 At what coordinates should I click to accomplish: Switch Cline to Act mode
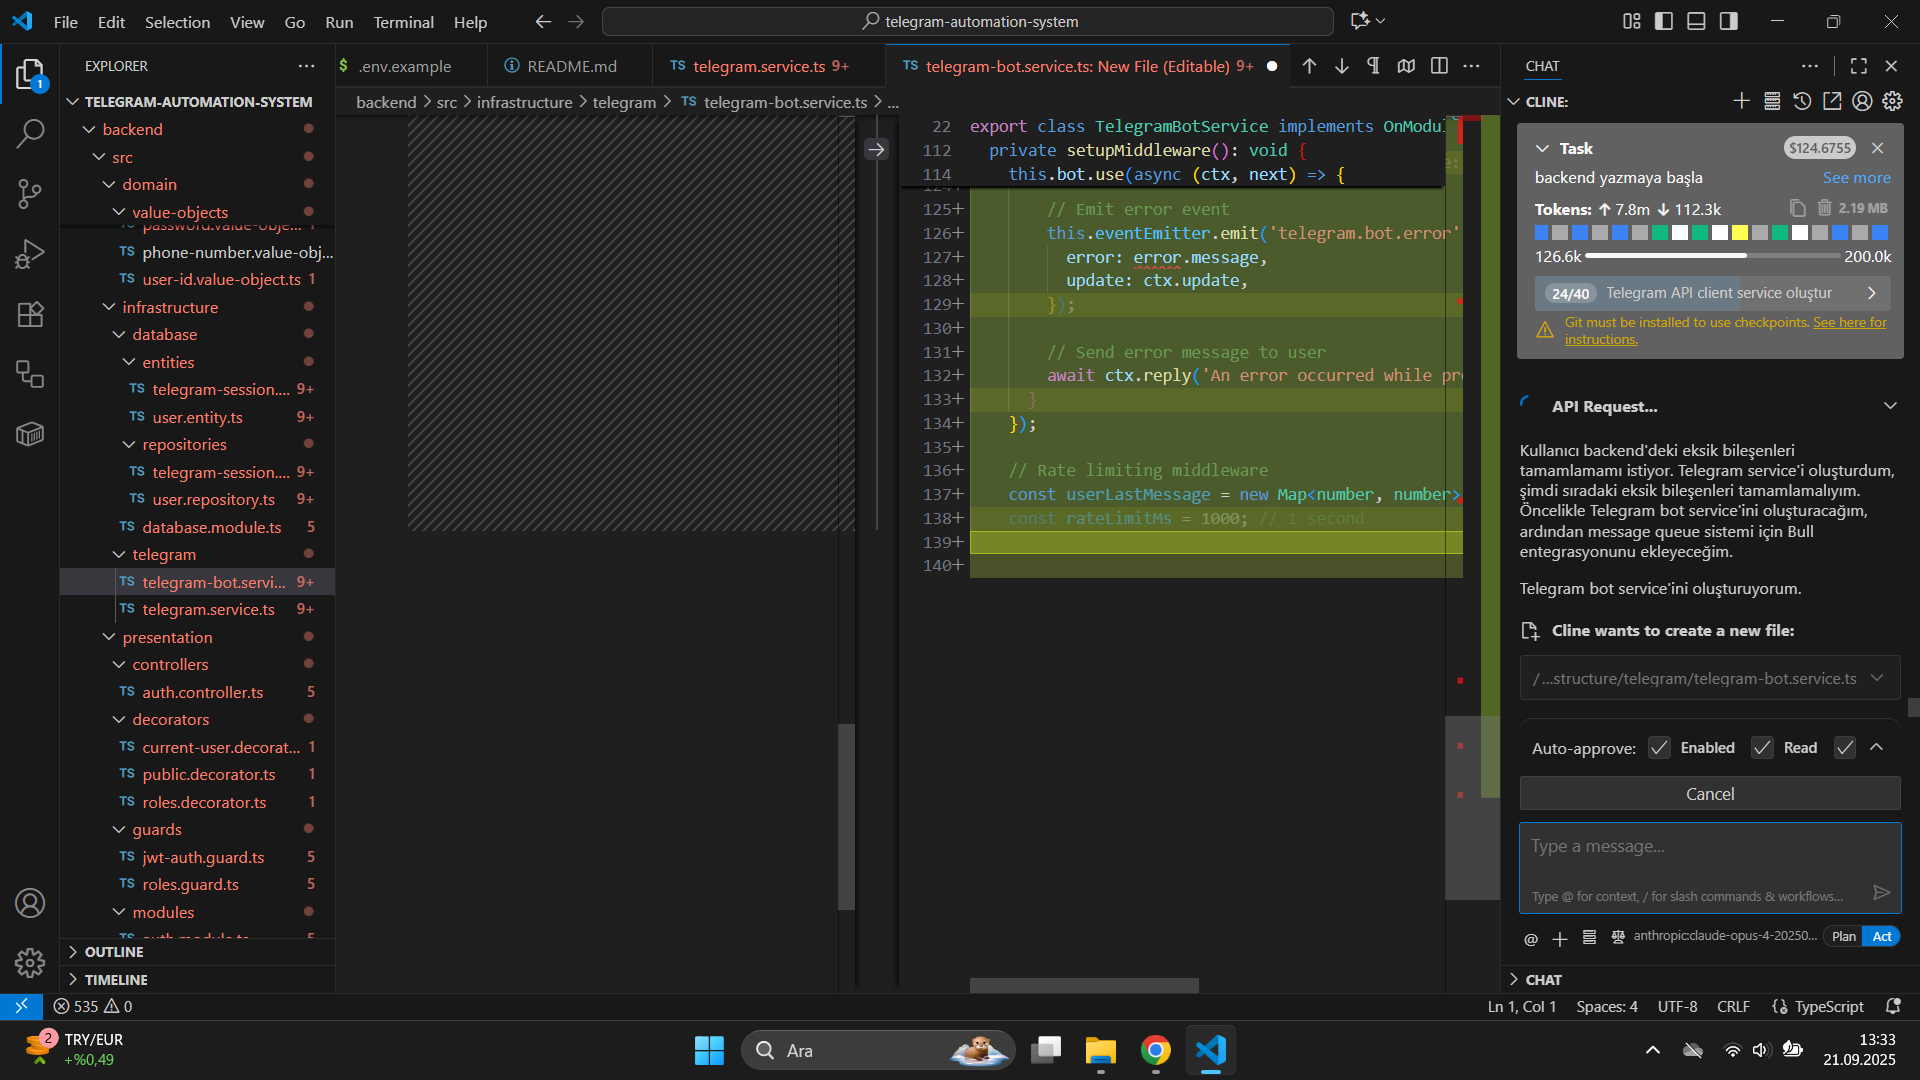[1882, 937]
